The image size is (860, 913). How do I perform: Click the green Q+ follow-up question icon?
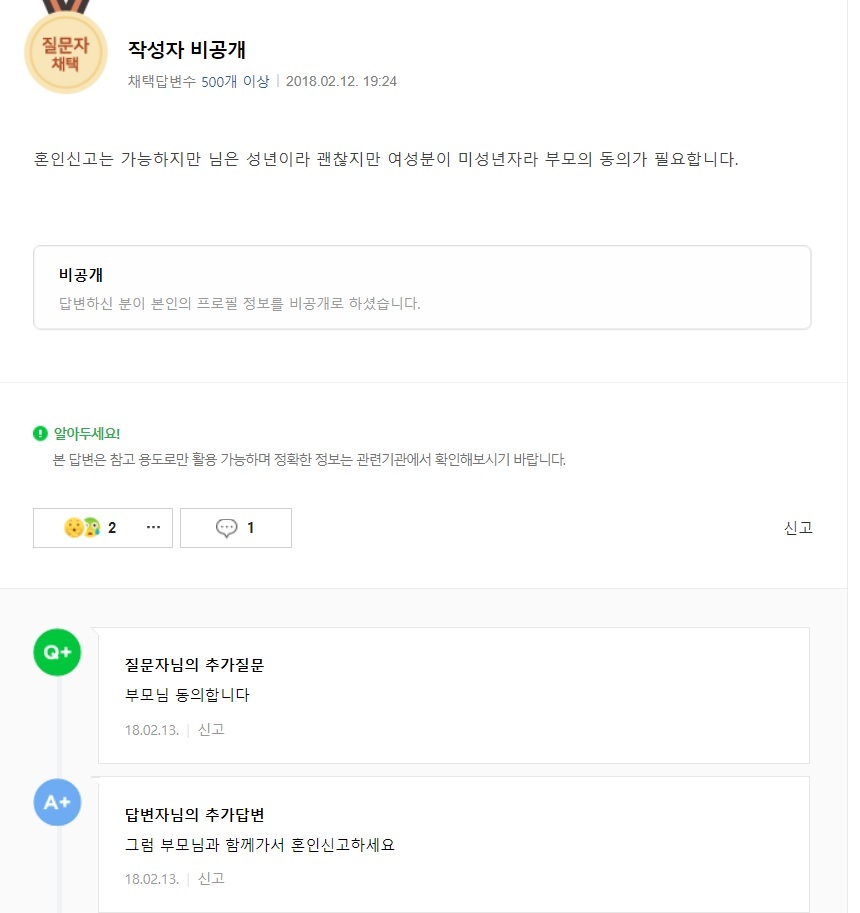click(x=57, y=652)
